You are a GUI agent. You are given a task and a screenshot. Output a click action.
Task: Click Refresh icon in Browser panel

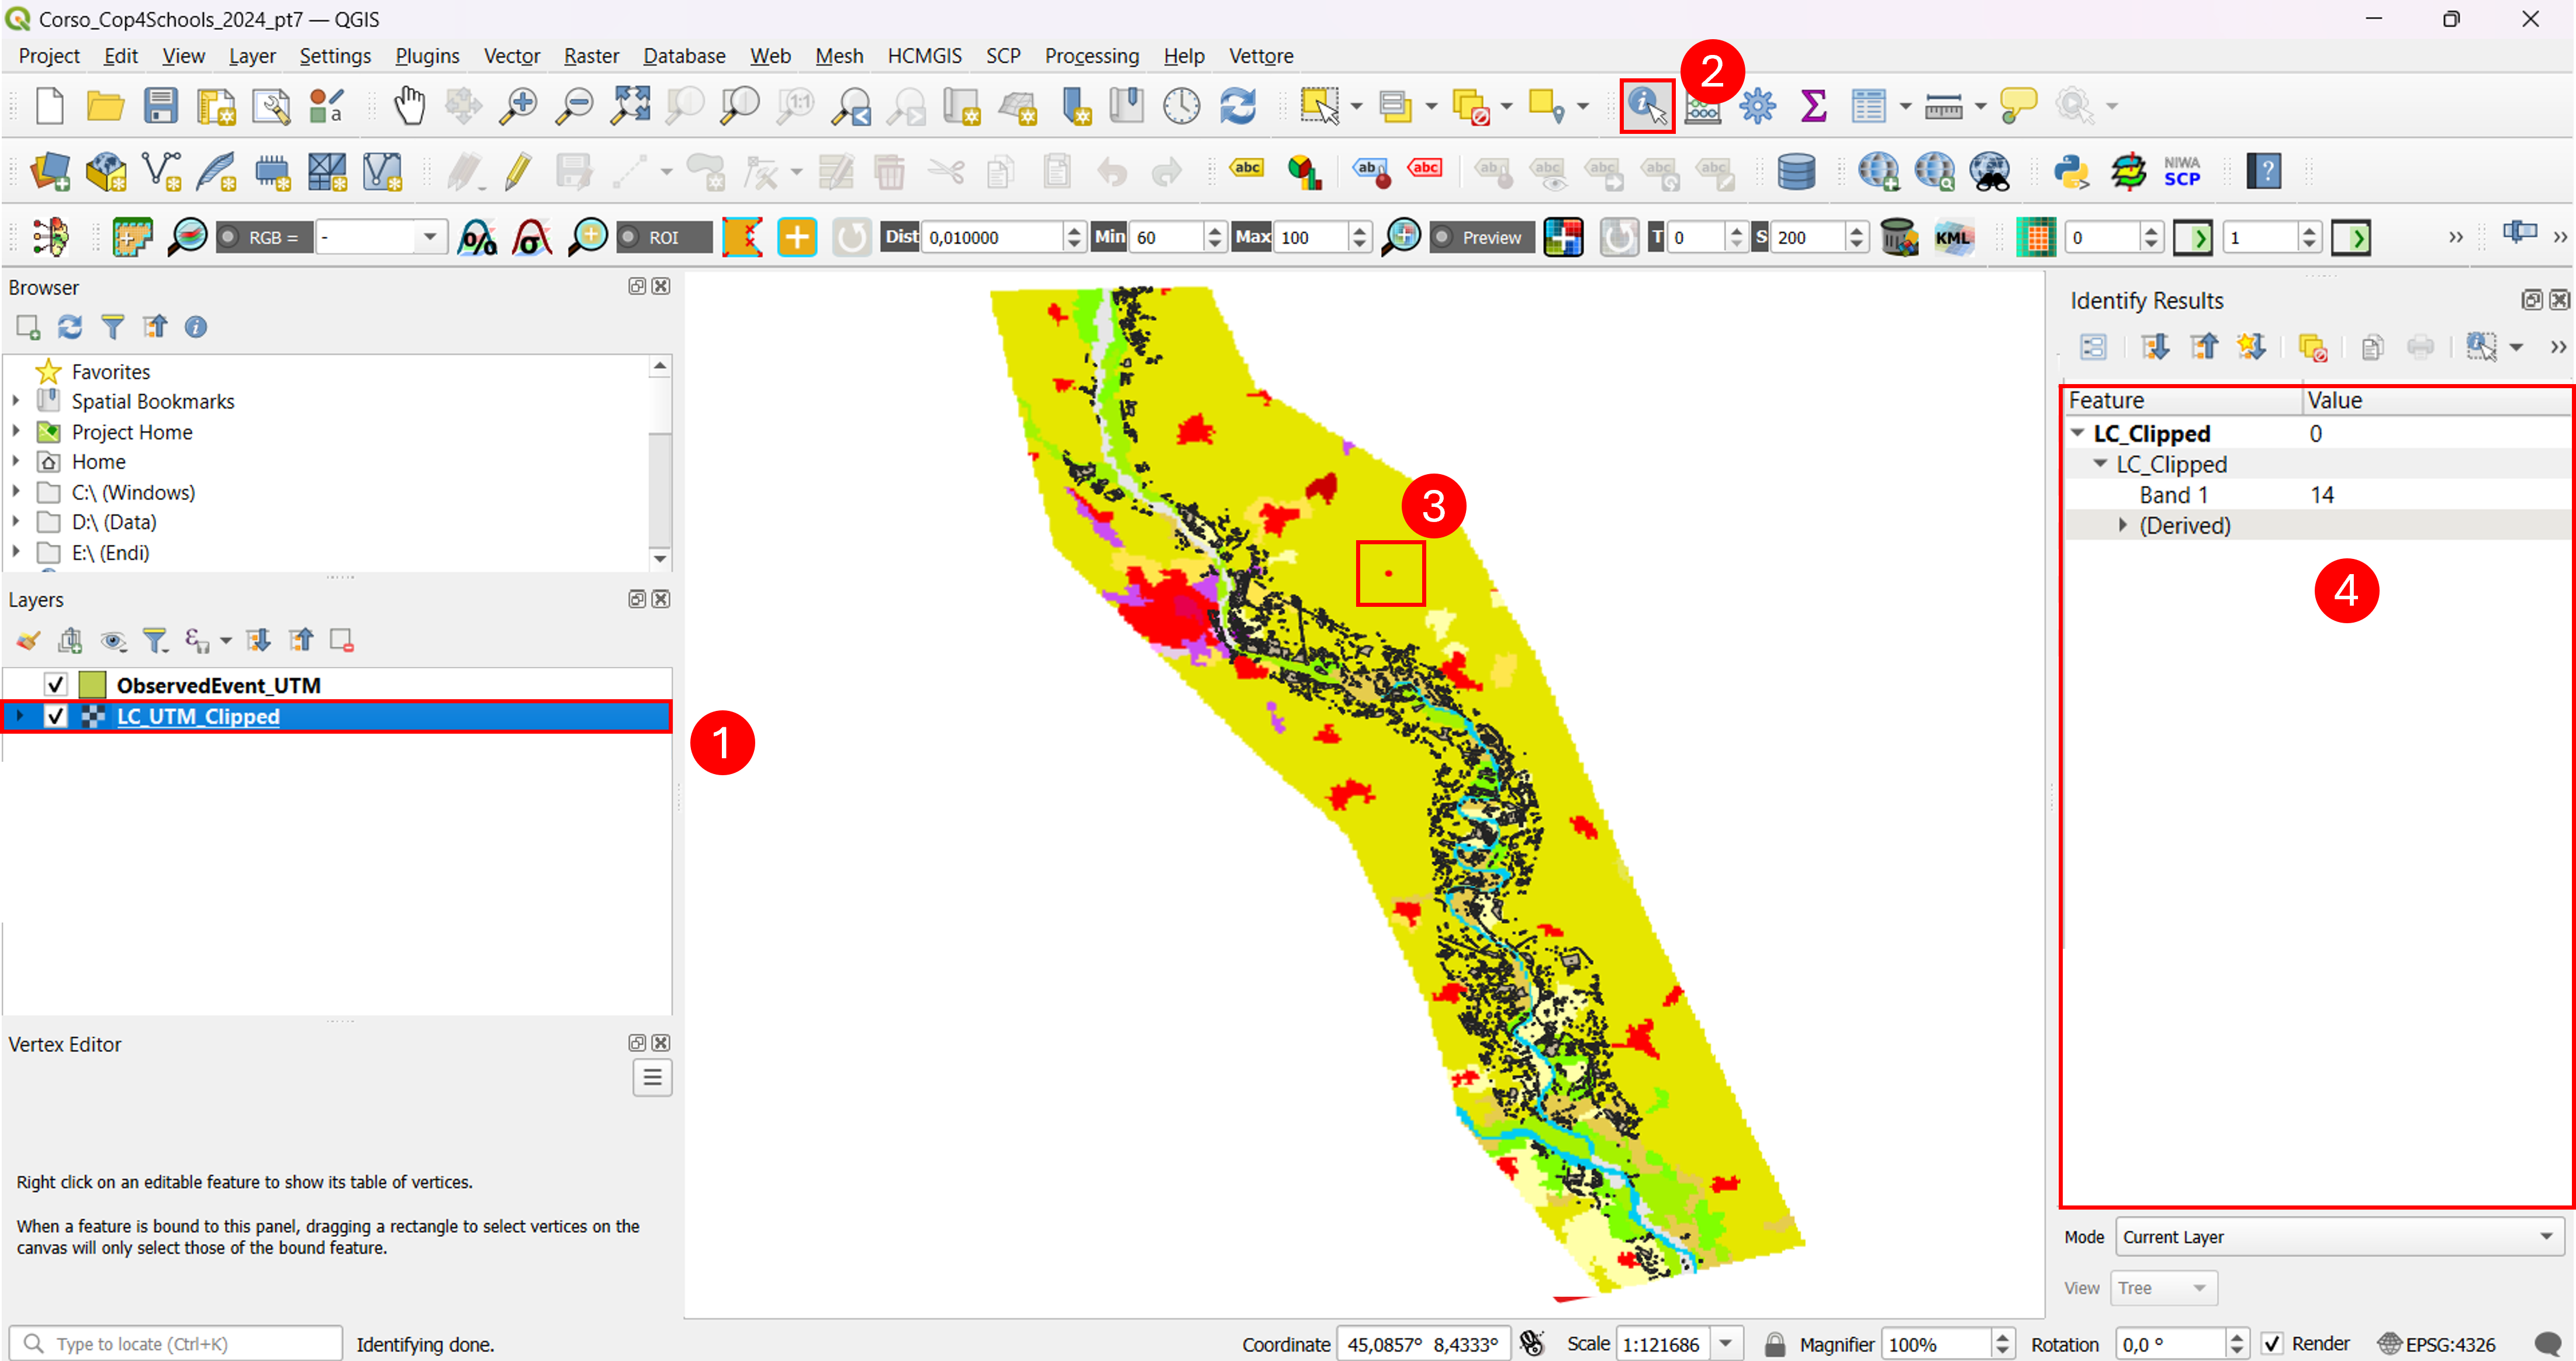[70, 327]
